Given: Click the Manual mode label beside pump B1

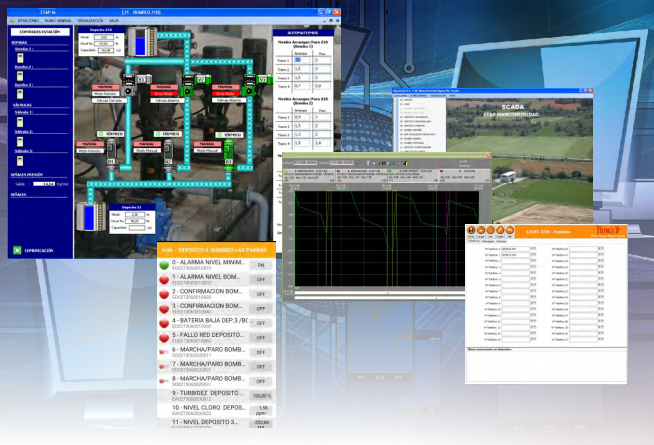Looking at the screenshot, I should [89, 144].
